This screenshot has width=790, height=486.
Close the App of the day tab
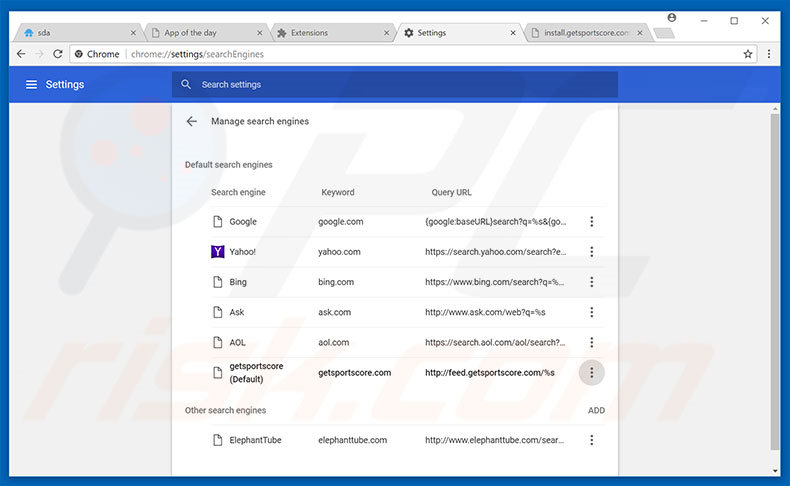(x=259, y=33)
